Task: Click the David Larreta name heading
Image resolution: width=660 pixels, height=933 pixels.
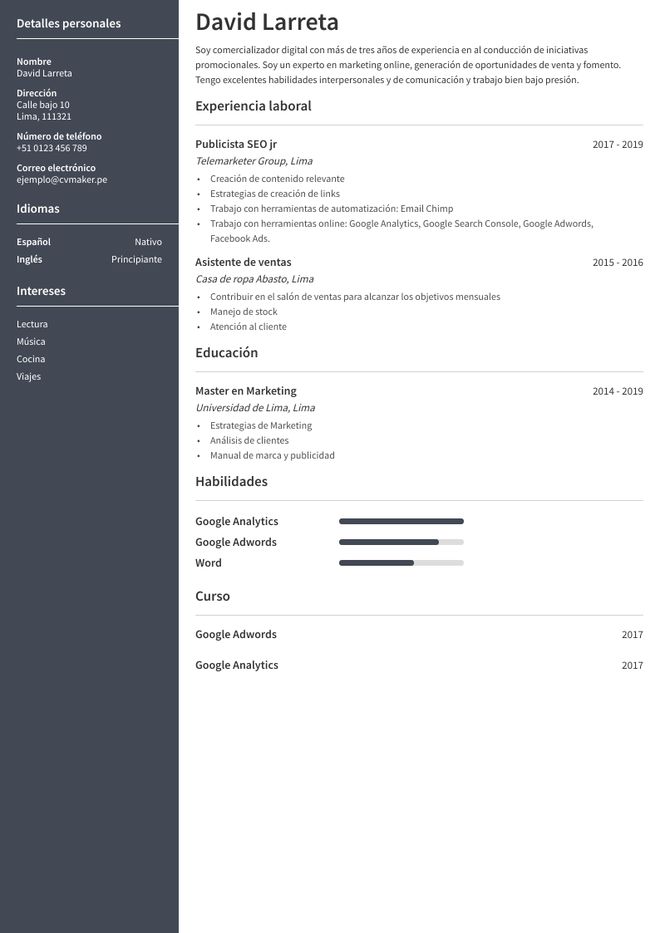Action: tap(267, 23)
